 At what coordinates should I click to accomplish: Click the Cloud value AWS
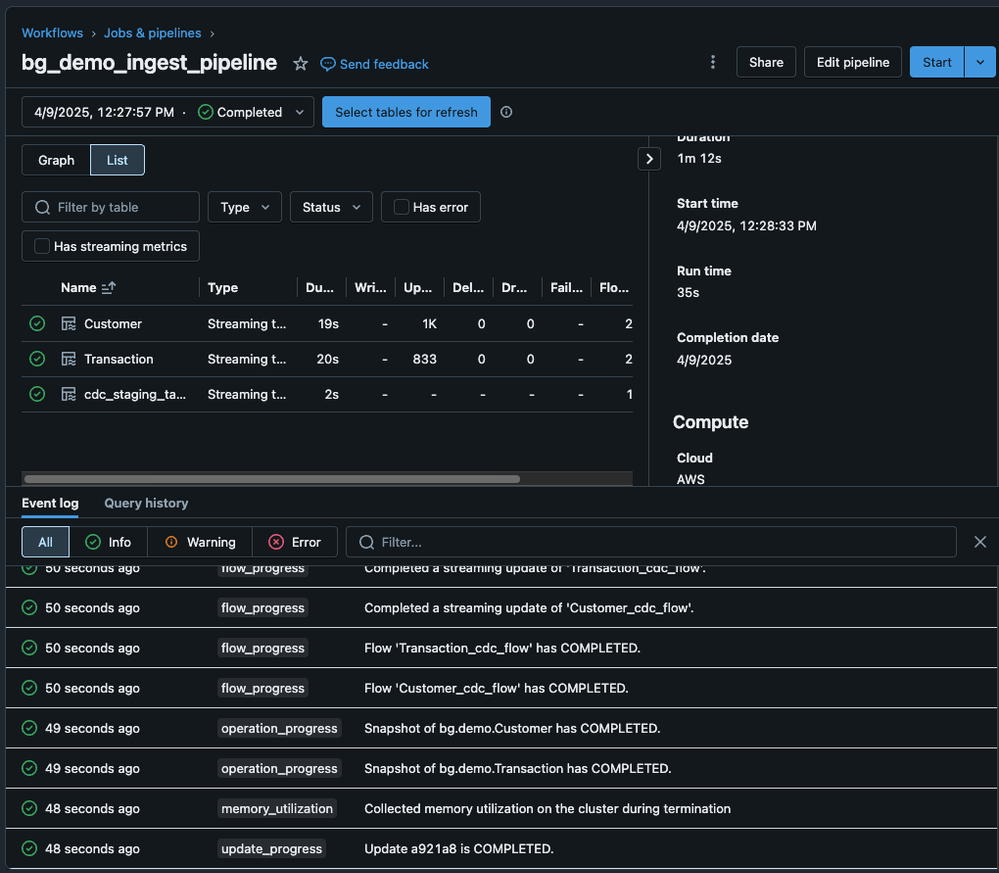click(x=691, y=480)
